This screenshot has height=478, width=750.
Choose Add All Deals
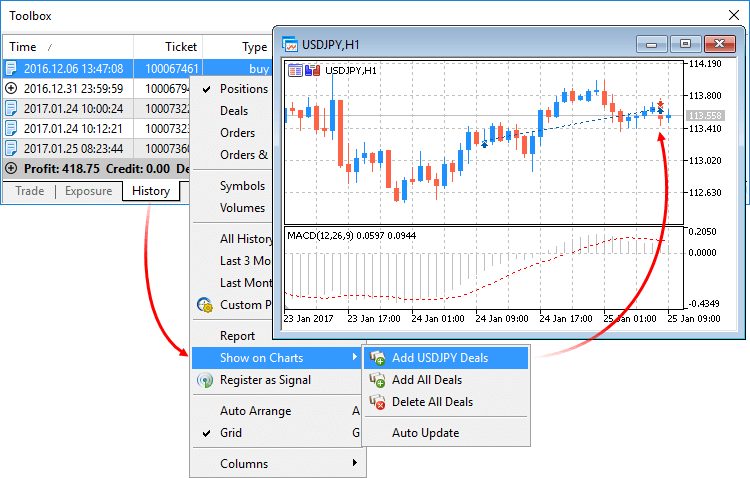click(446, 380)
